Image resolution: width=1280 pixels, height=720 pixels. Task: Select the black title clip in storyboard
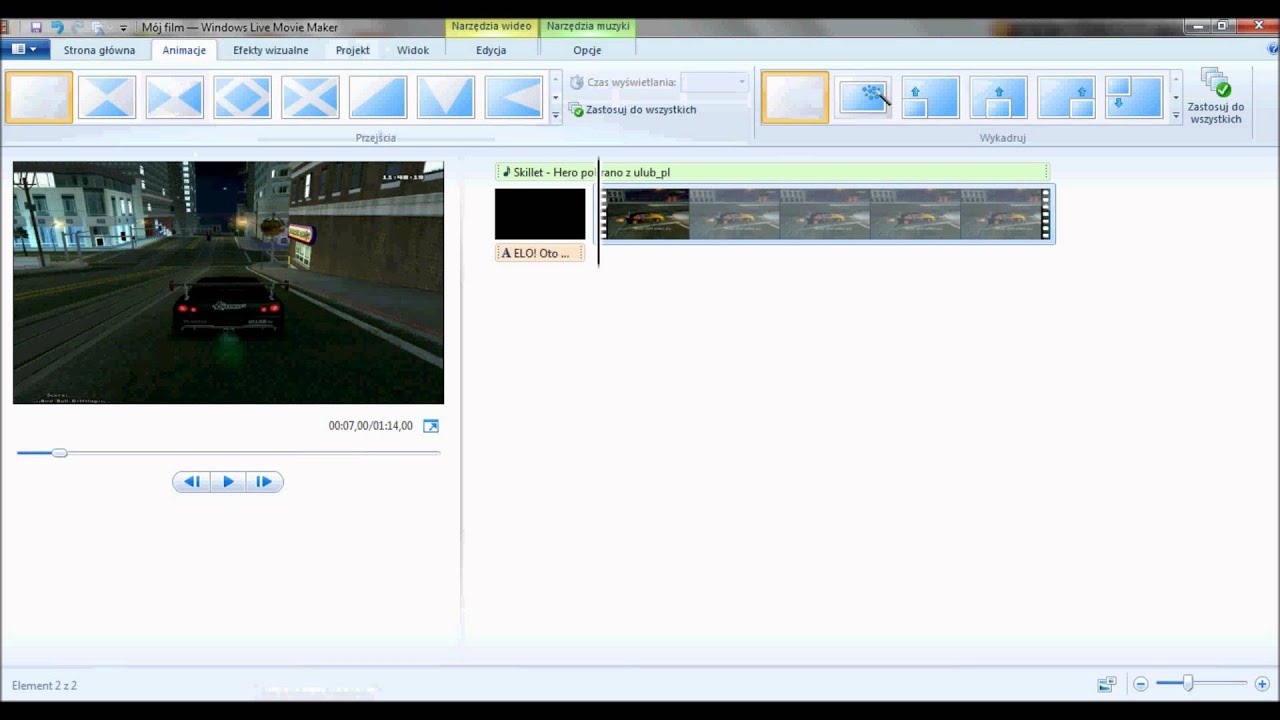coord(540,214)
